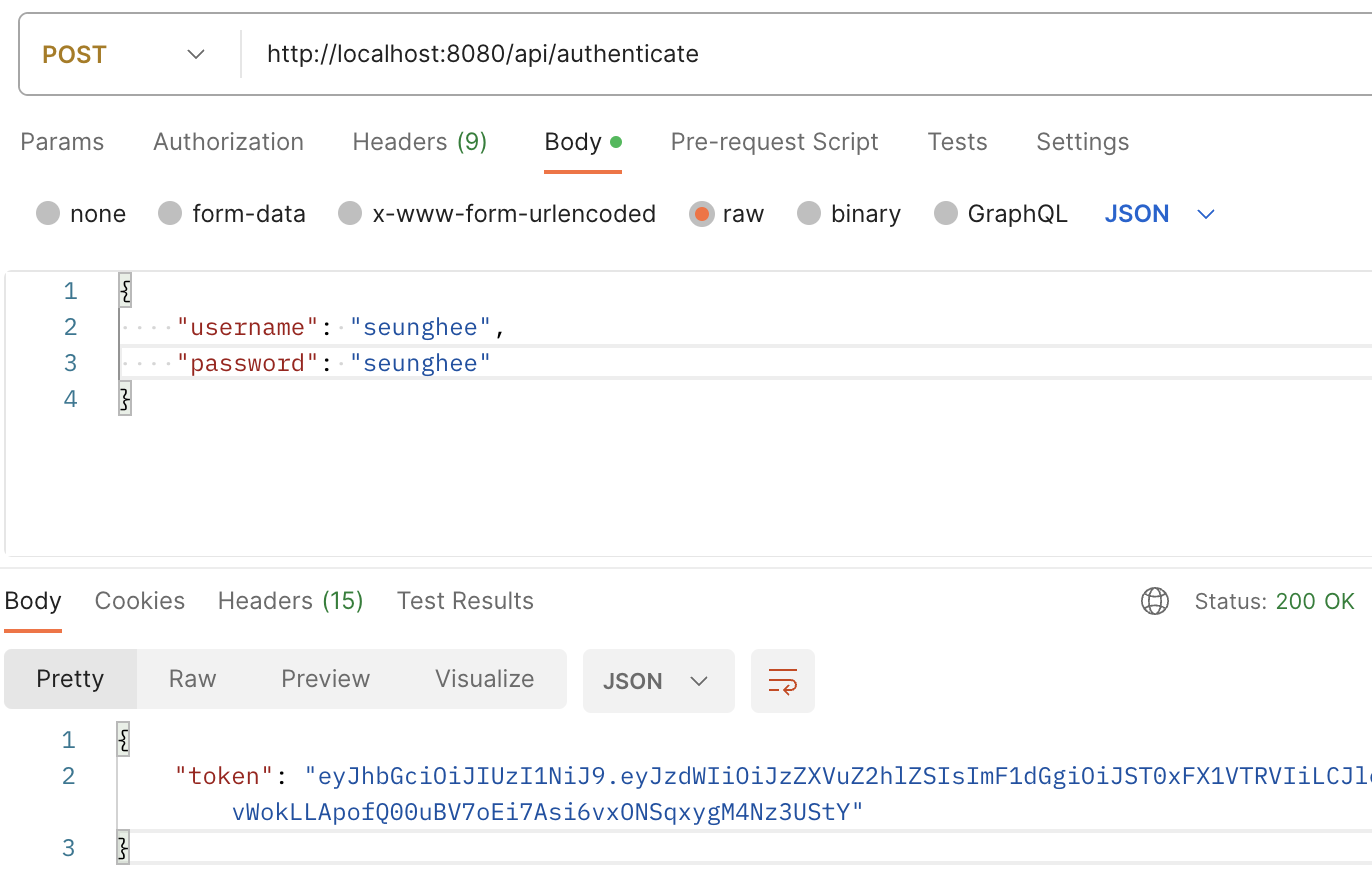This screenshot has height=878, width=1372.
Task: Choose the form-data radio option
Action: tap(170, 214)
